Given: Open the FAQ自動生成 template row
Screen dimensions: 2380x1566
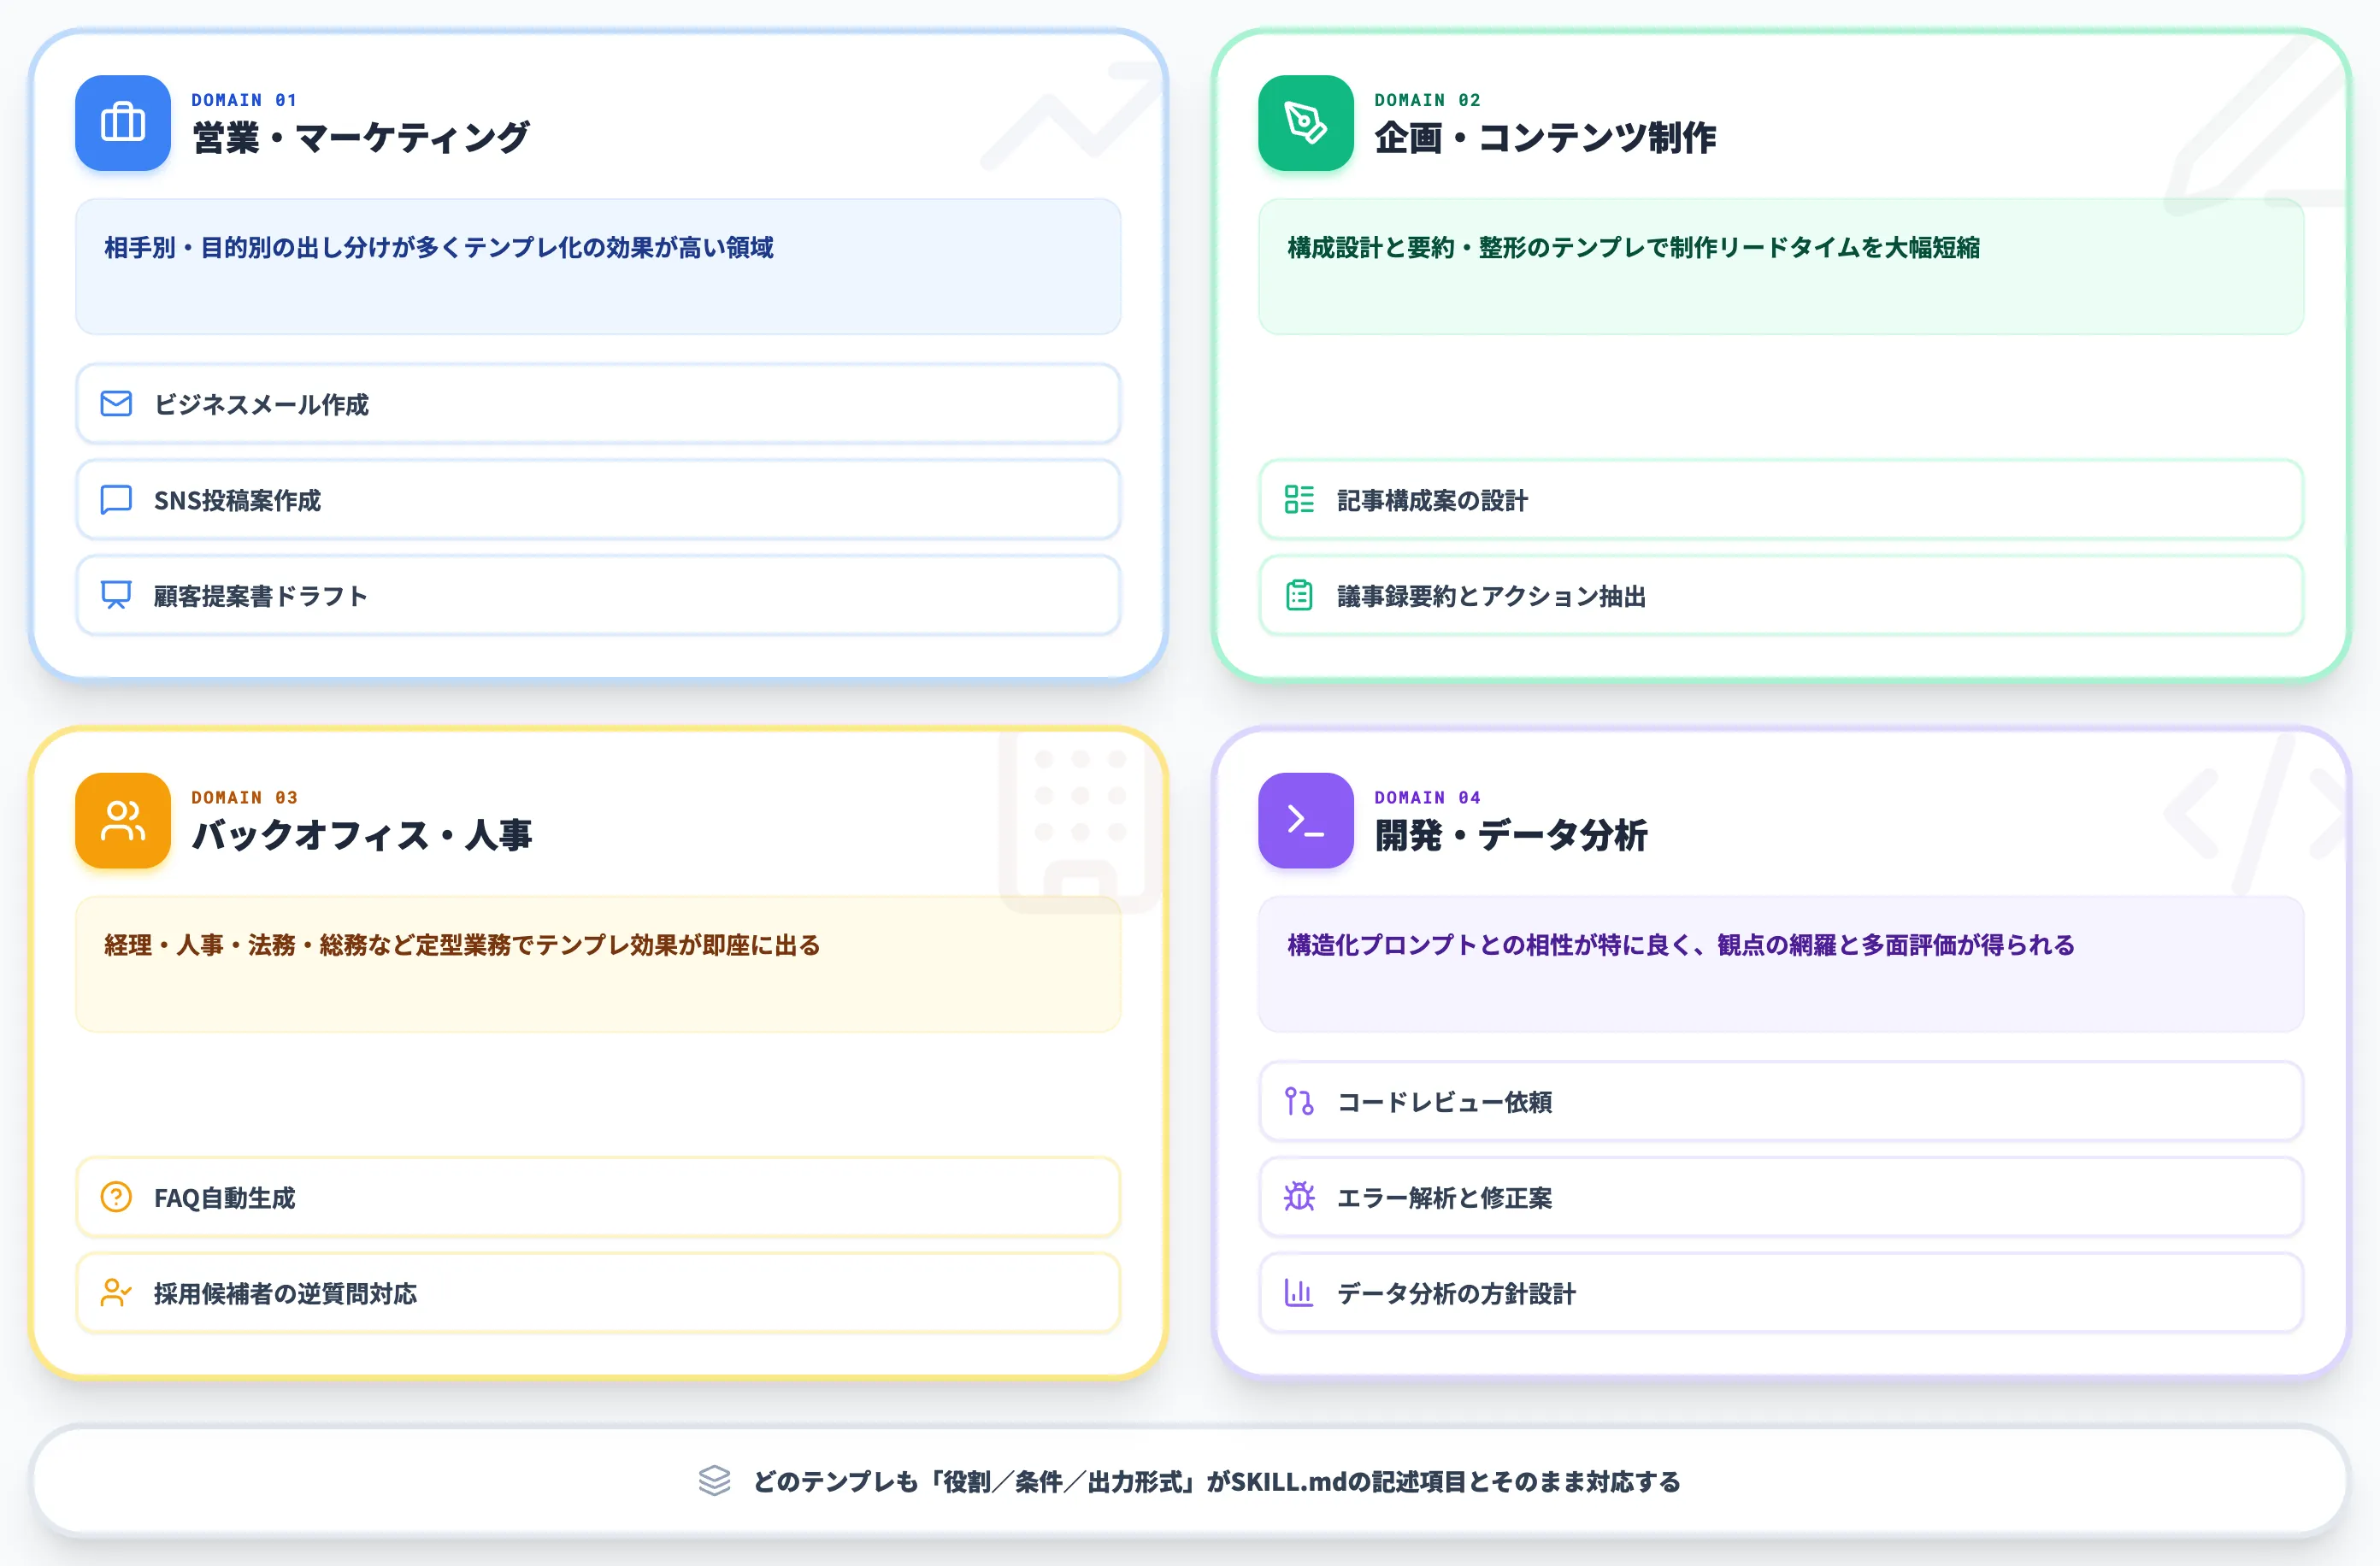Looking at the screenshot, I should tap(598, 1197).
